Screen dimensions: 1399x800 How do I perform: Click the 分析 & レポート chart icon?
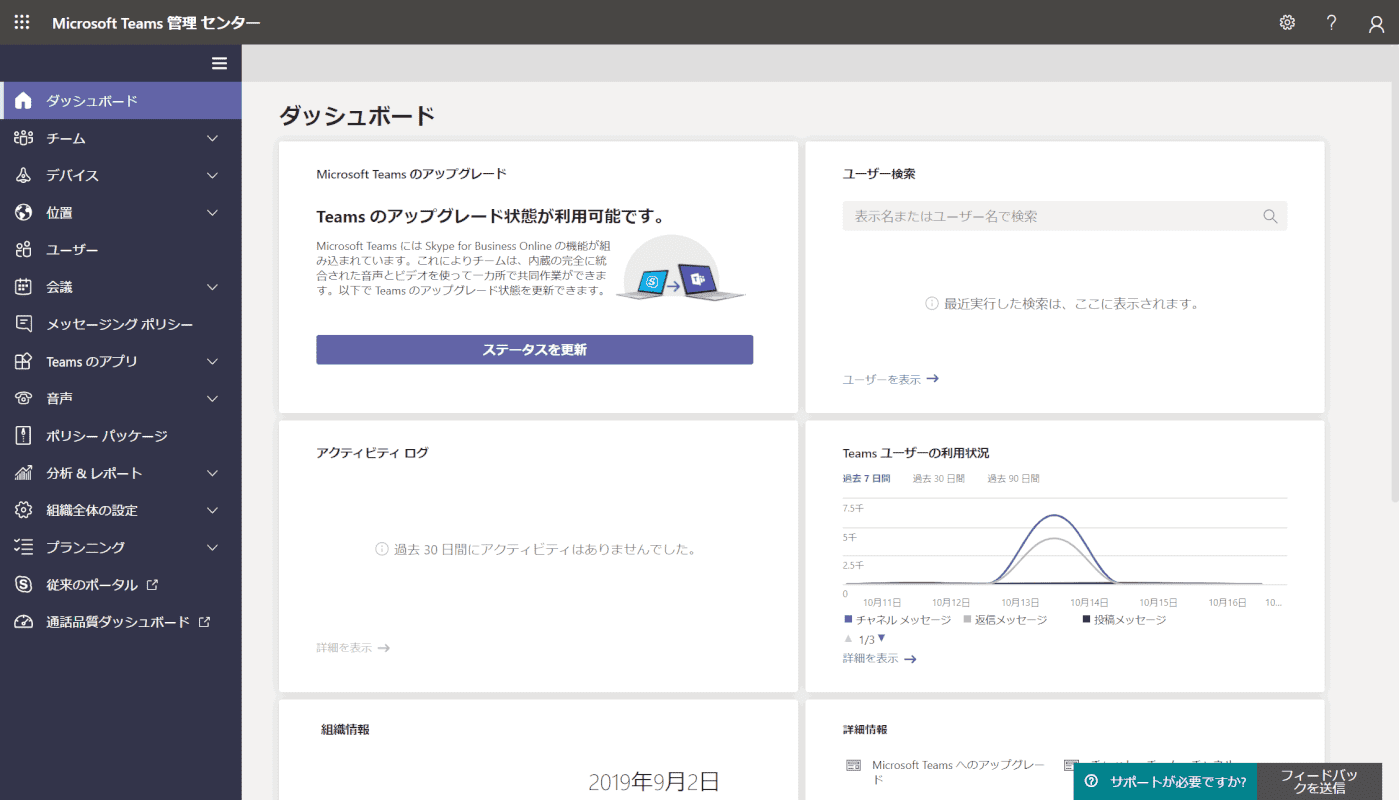pyautogui.click(x=24, y=473)
